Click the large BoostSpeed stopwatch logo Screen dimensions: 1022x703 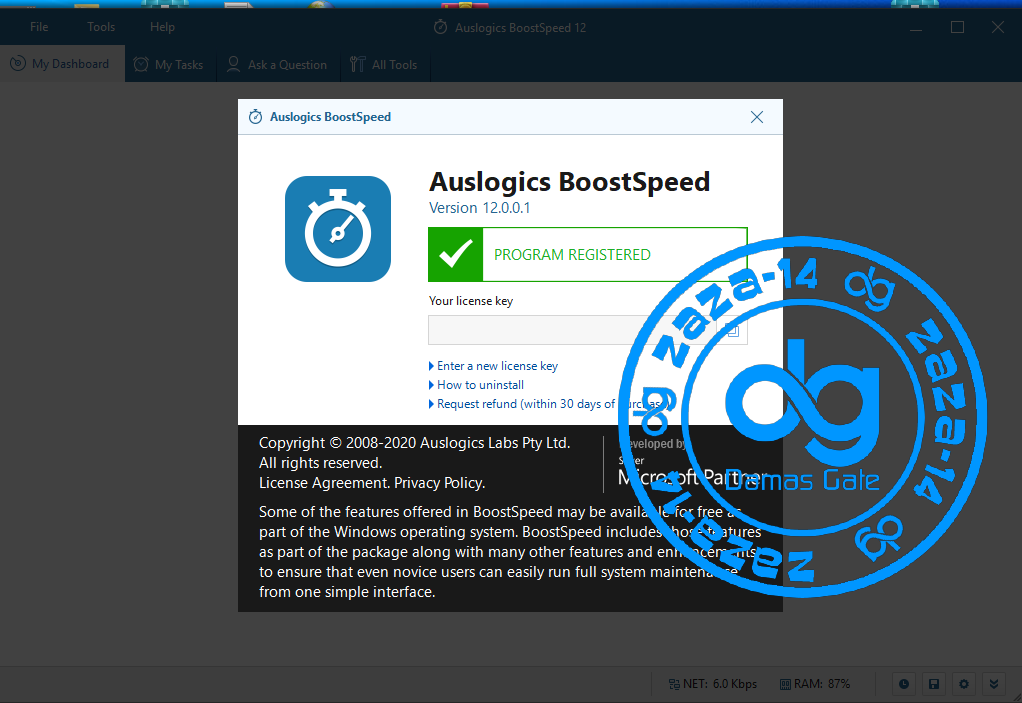338,229
